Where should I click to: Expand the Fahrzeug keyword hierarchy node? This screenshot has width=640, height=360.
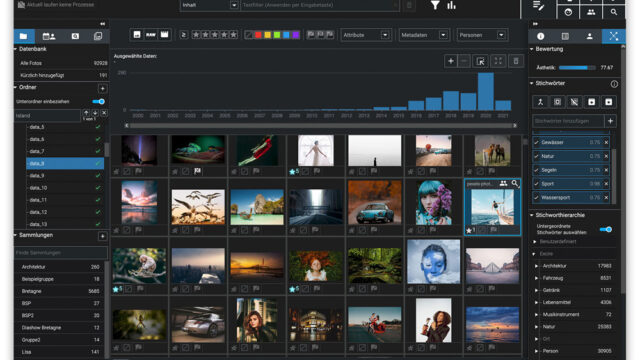pyautogui.click(x=536, y=278)
